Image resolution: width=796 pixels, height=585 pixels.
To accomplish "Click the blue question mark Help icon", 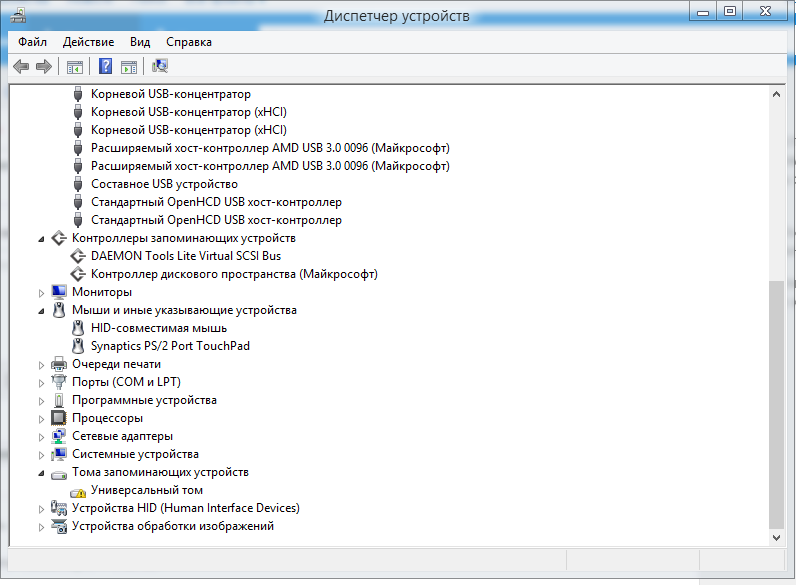I will pos(105,66).
